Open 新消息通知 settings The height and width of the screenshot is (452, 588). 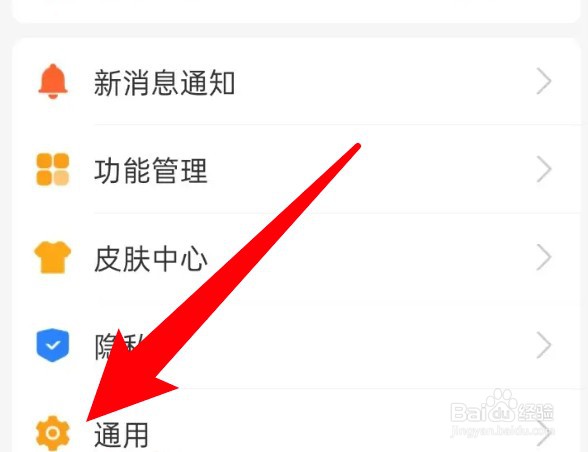[164, 83]
